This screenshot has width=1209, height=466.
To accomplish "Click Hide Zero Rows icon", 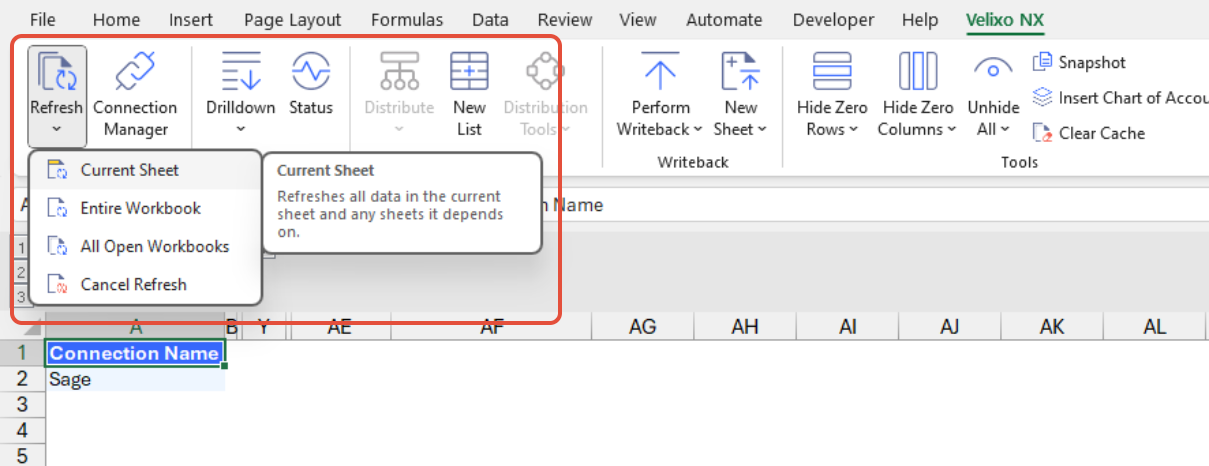I will click(832, 73).
